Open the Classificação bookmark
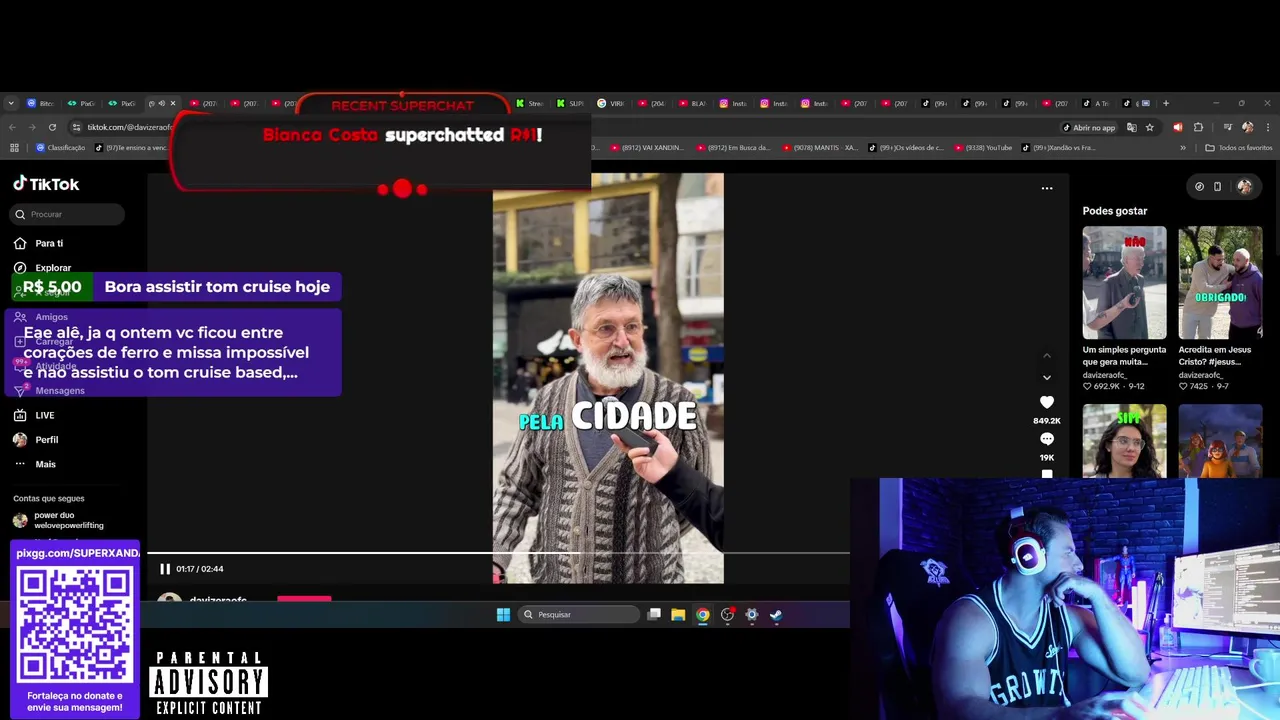The width and height of the screenshot is (1280, 720). click(60, 148)
